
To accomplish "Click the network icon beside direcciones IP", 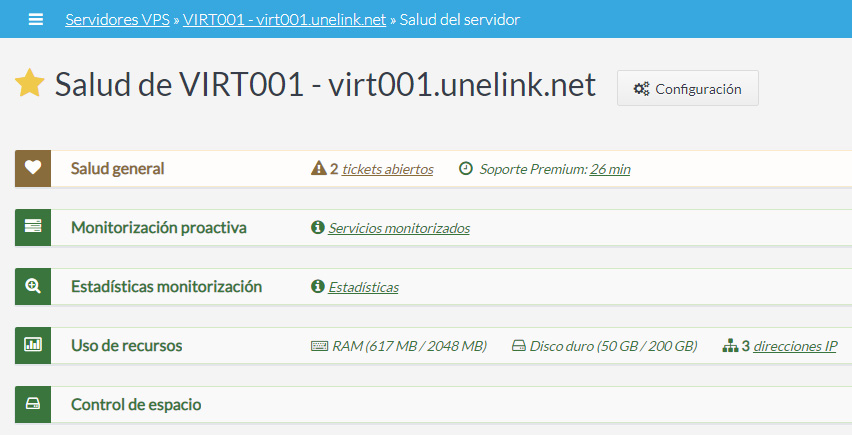I will click(730, 346).
